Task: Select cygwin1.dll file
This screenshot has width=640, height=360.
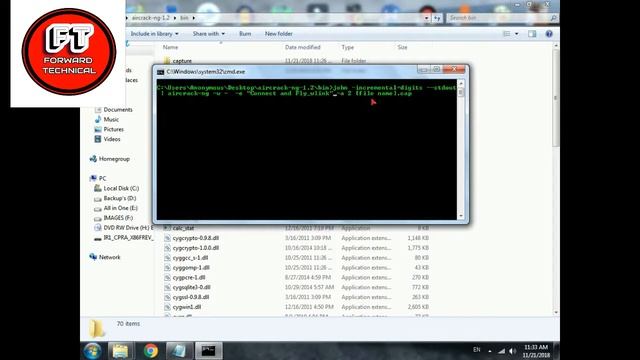Action: point(187,307)
